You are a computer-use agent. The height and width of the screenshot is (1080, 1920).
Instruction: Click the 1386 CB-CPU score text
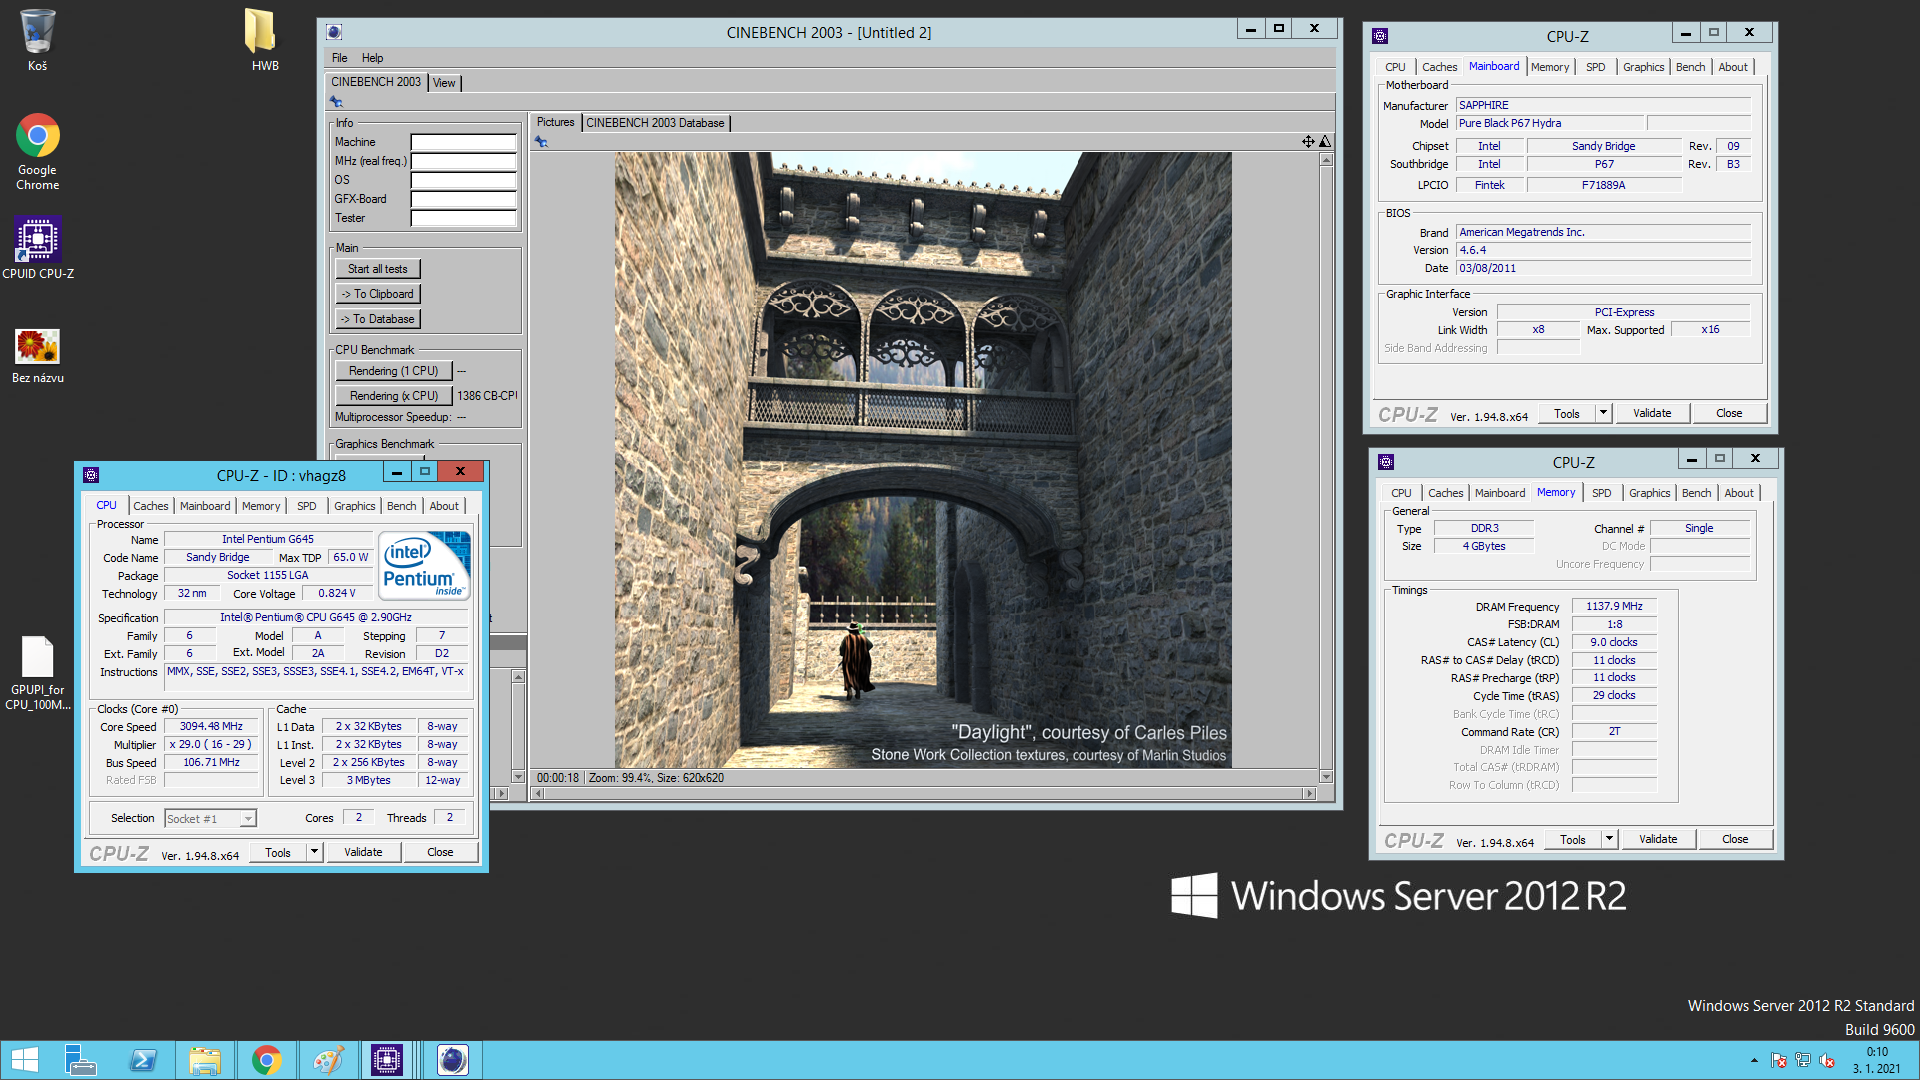[x=487, y=396]
